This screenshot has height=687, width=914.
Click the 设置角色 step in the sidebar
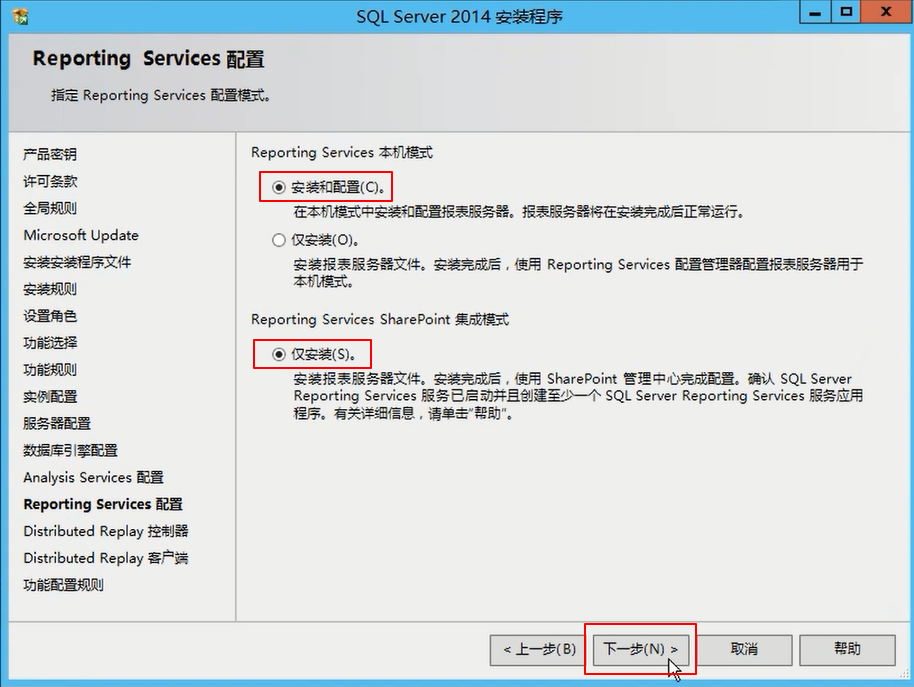(x=50, y=316)
